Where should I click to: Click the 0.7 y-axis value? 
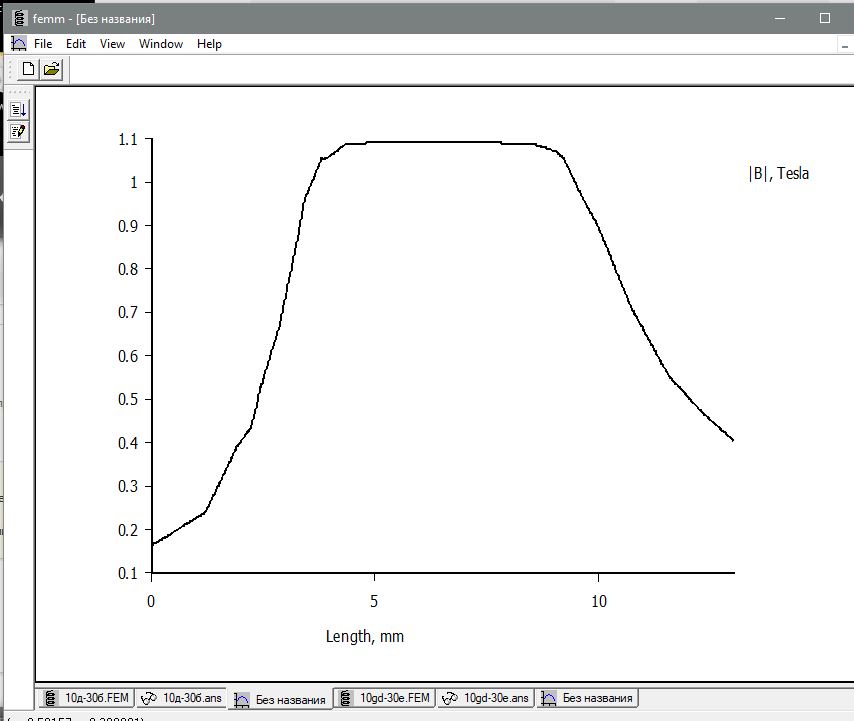tap(128, 313)
